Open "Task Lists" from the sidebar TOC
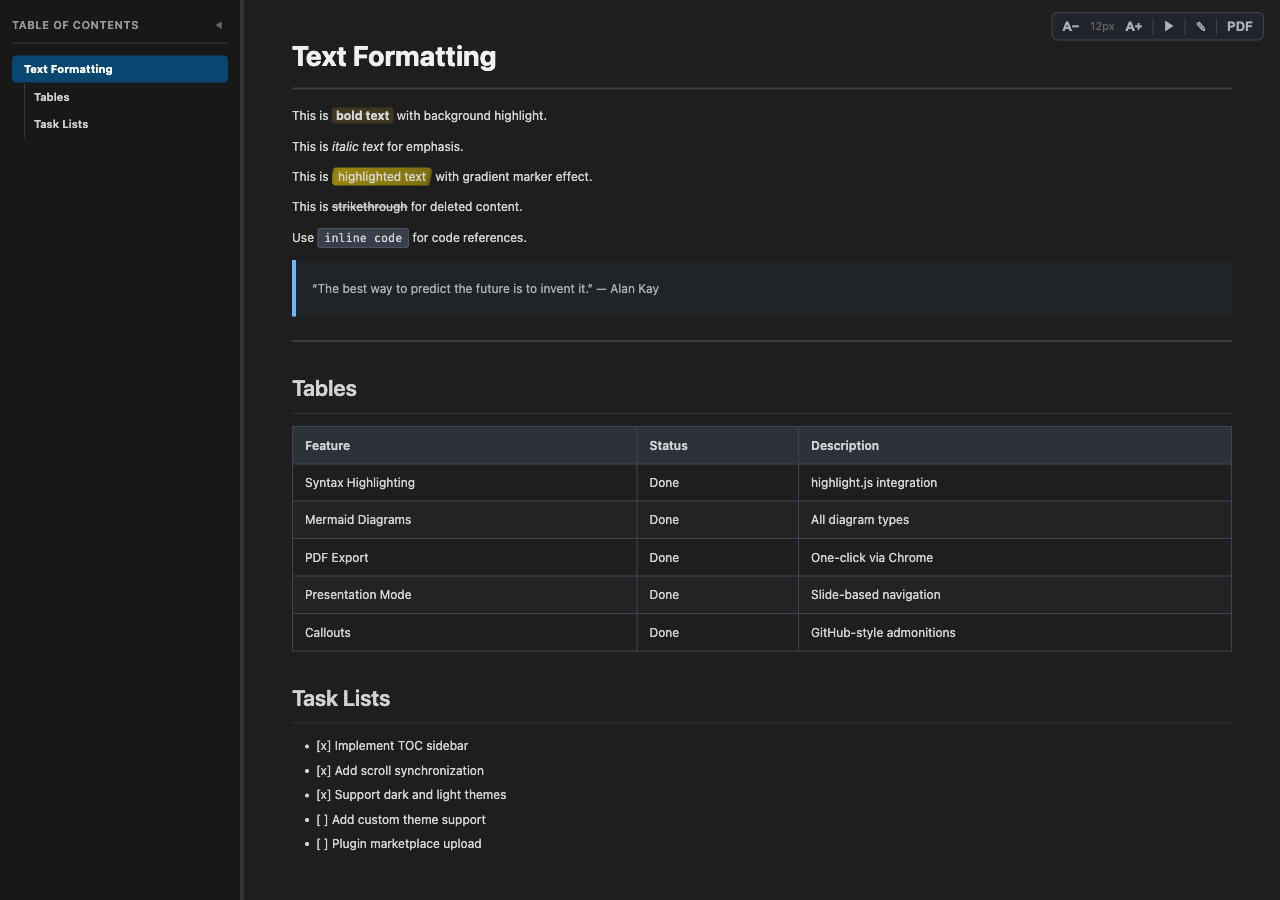1280x900 pixels. (61, 123)
